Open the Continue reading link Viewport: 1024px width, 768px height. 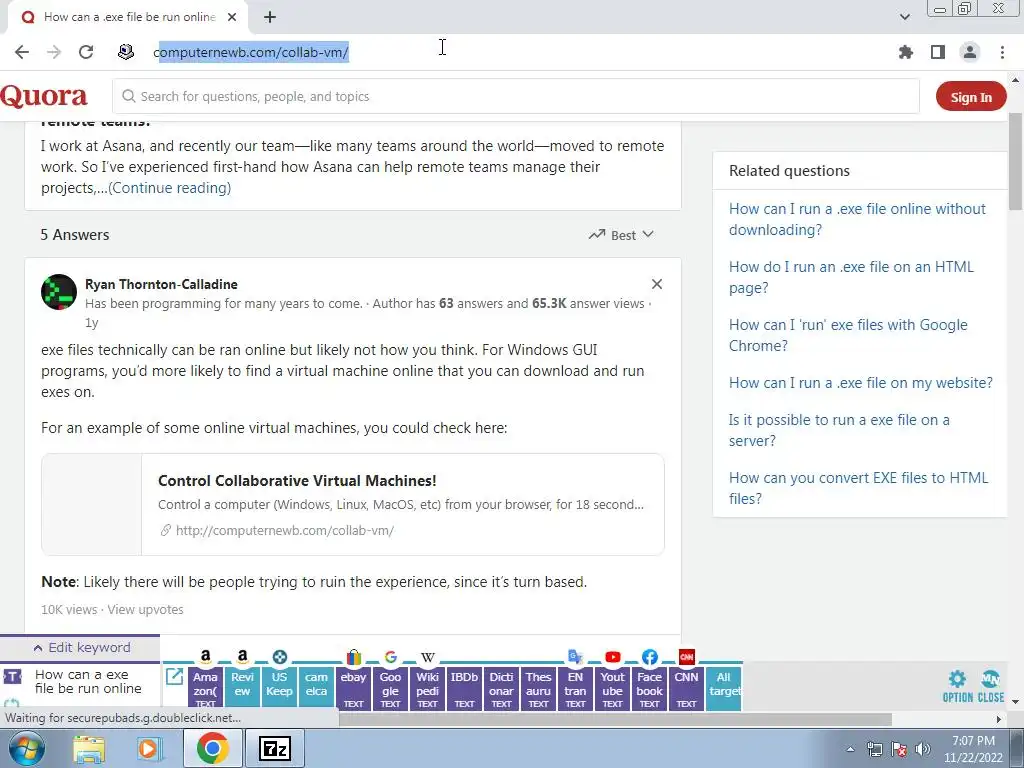[169, 188]
